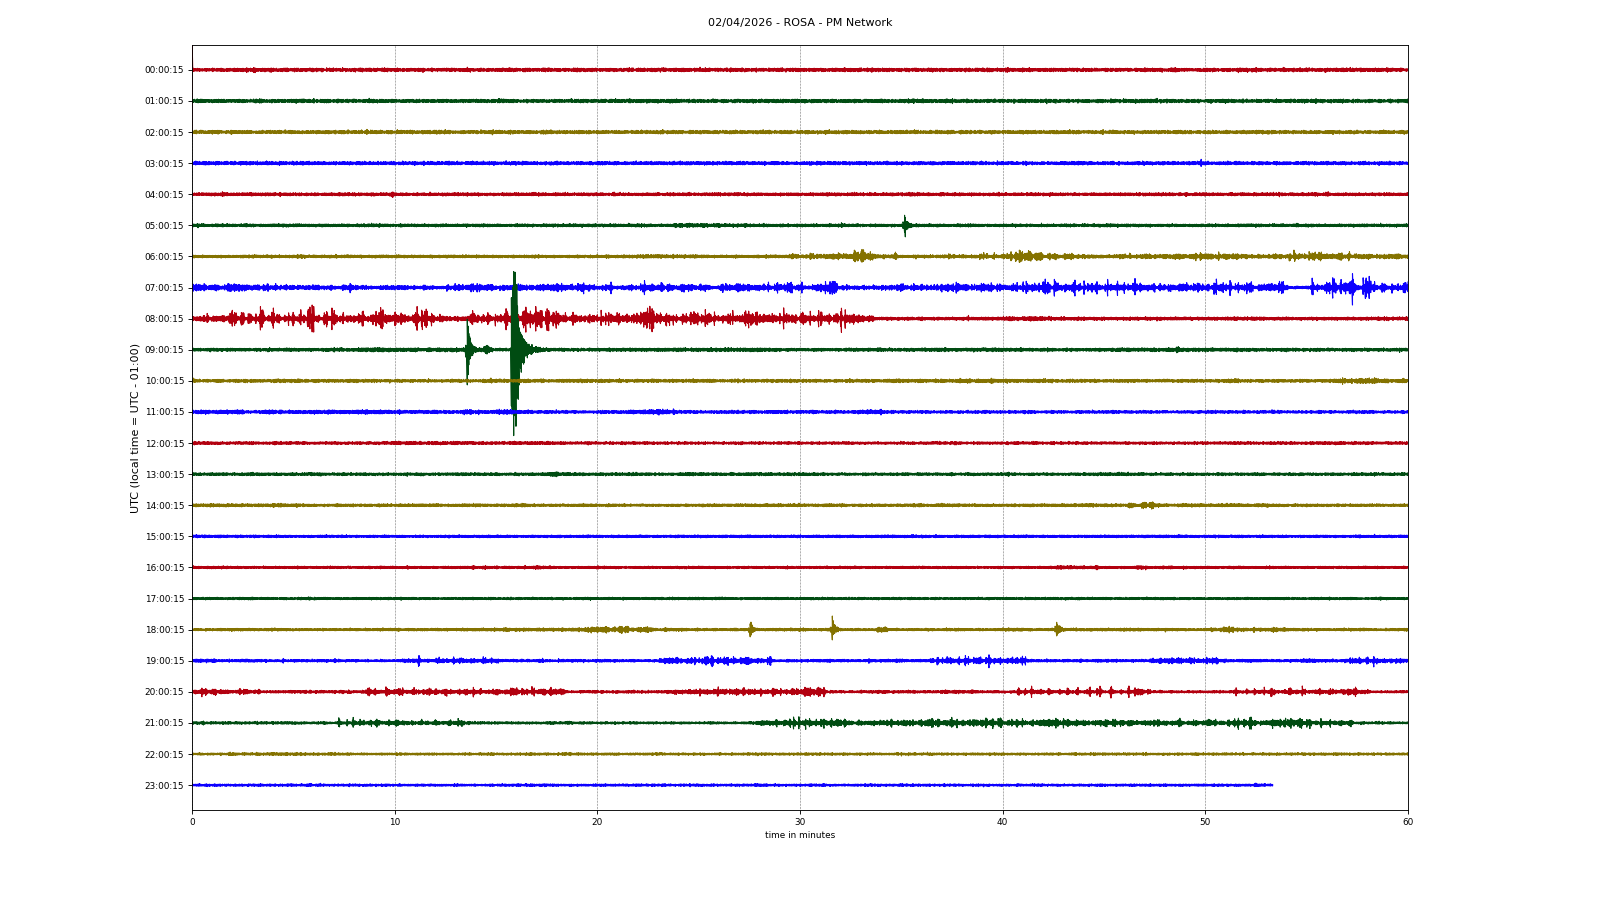Click the first small spike on the 18:00:15 trace

click(x=751, y=629)
